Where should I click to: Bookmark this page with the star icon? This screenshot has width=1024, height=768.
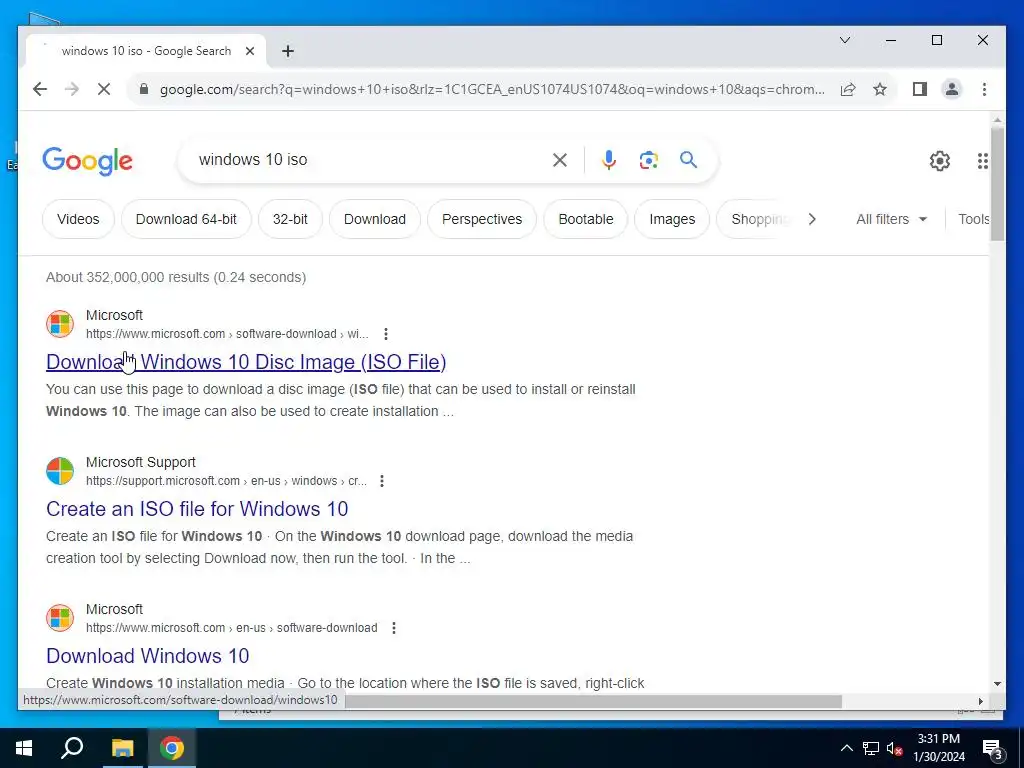(880, 89)
